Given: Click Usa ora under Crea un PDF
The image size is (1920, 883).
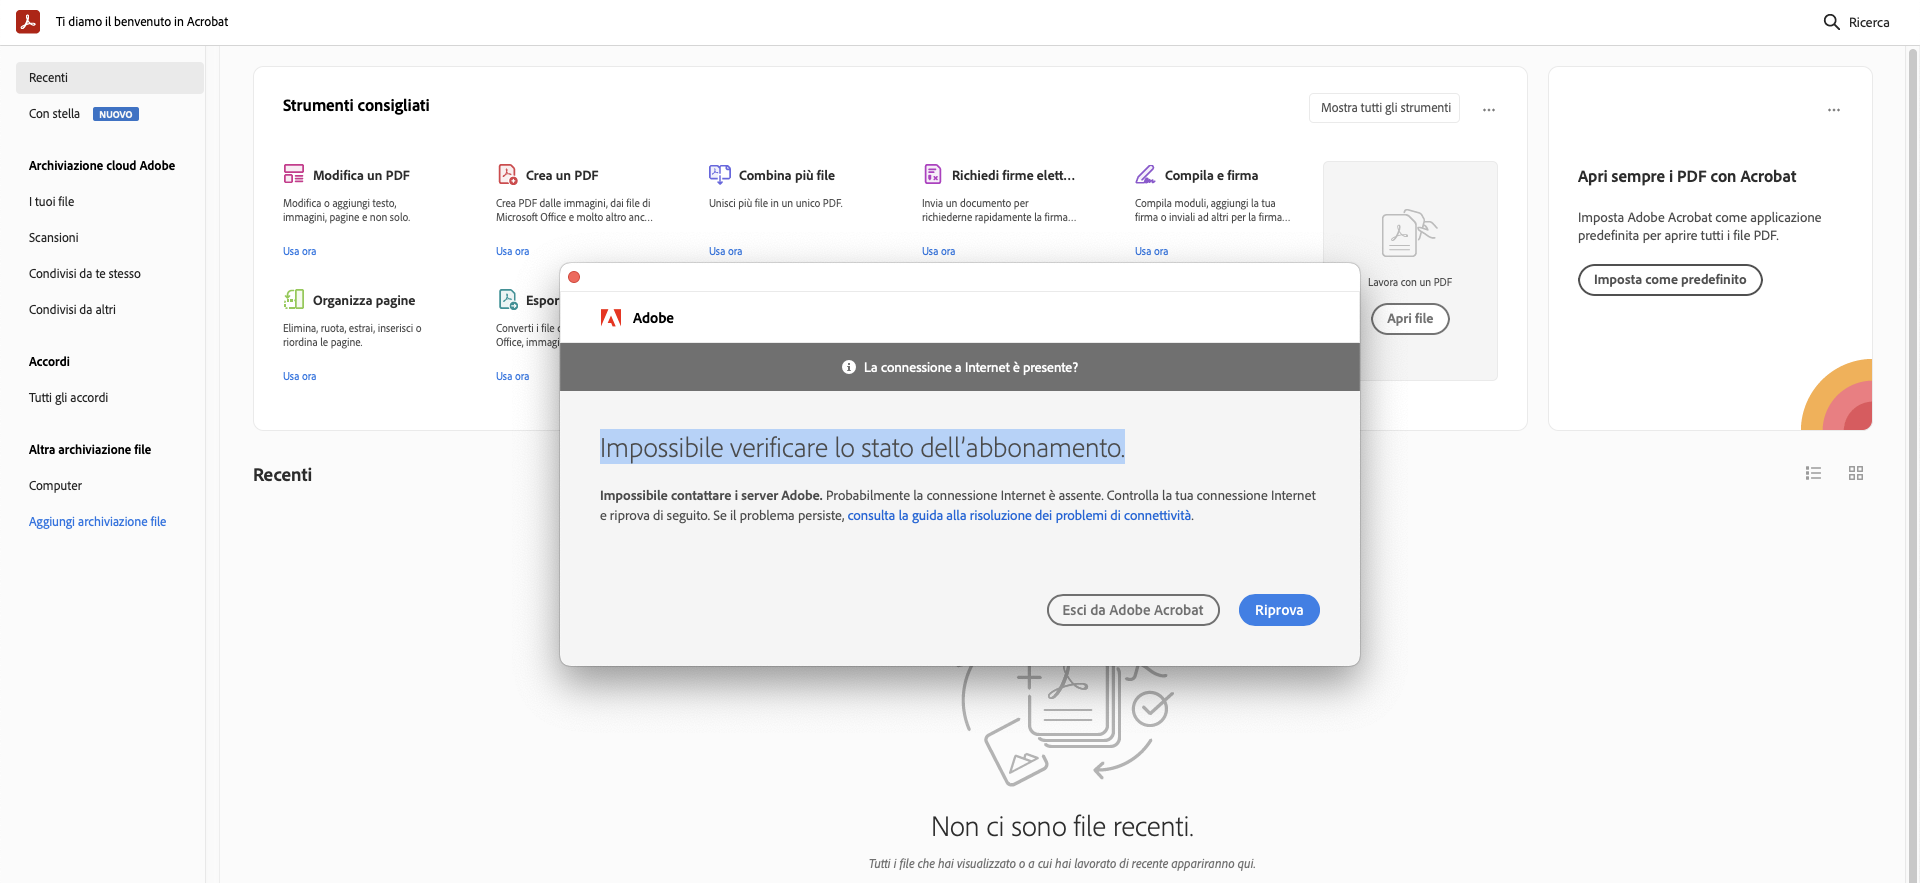Looking at the screenshot, I should coord(512,251).
